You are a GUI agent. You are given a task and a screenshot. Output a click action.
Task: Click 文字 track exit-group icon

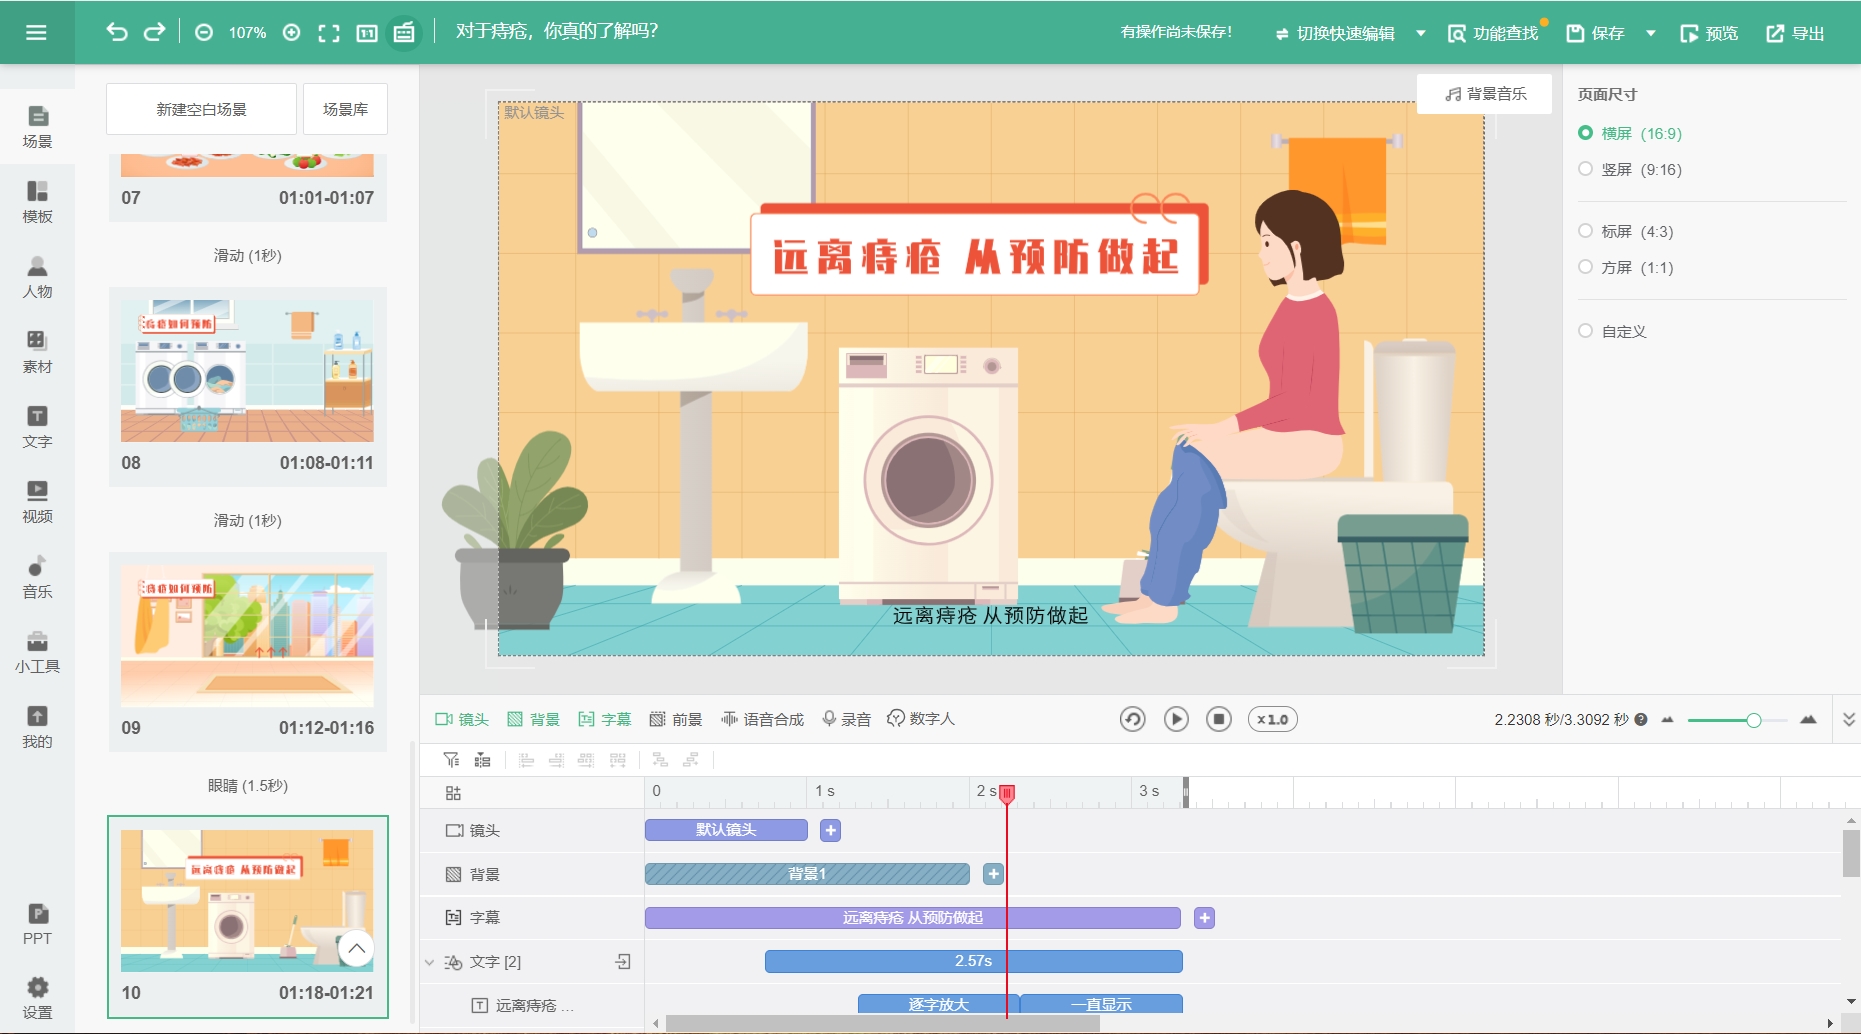pos(623,962)
